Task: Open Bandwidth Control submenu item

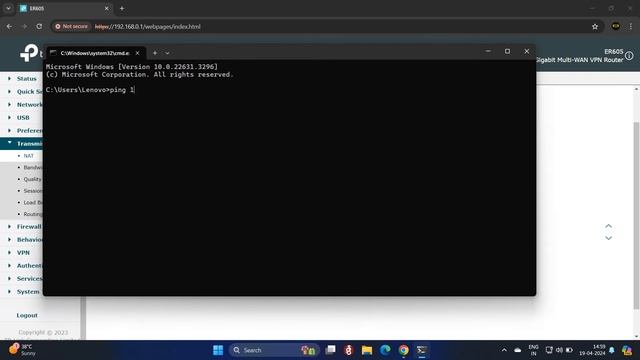Action: click(x=33, y=167)
